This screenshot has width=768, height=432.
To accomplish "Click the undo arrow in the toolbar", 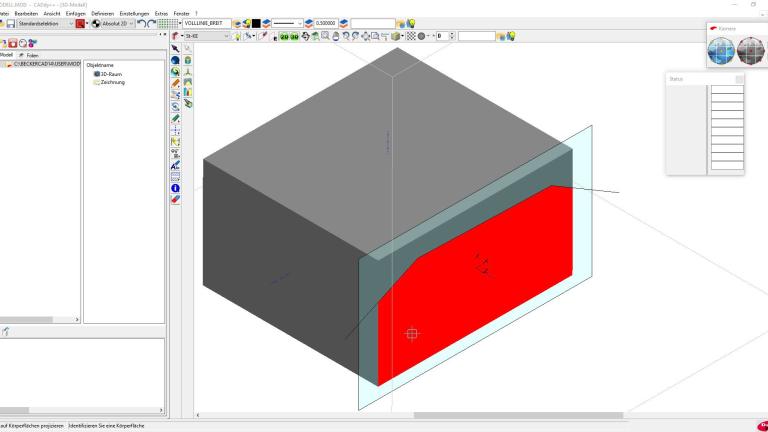I will click(141, 23).
